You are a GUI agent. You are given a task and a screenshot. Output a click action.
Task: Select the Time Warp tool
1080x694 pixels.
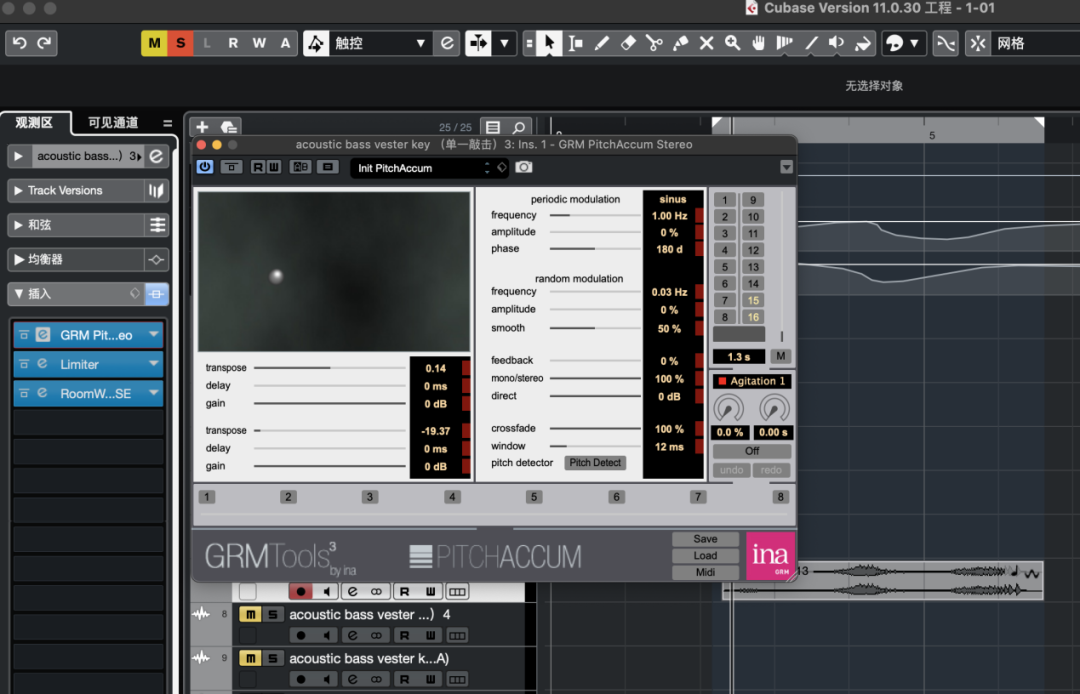click(x=785, y=43)
